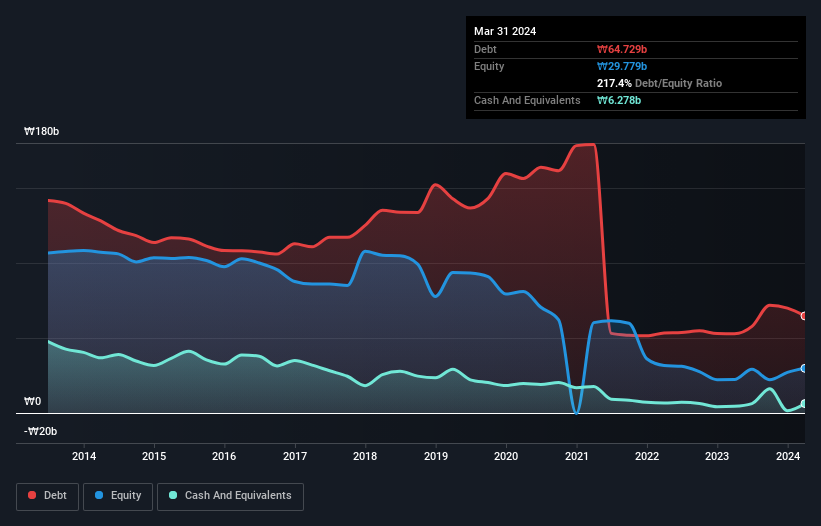This screenshot has width=821, height=526.
Task: Select the teal Cash endpoint marker
Action: 804,404
